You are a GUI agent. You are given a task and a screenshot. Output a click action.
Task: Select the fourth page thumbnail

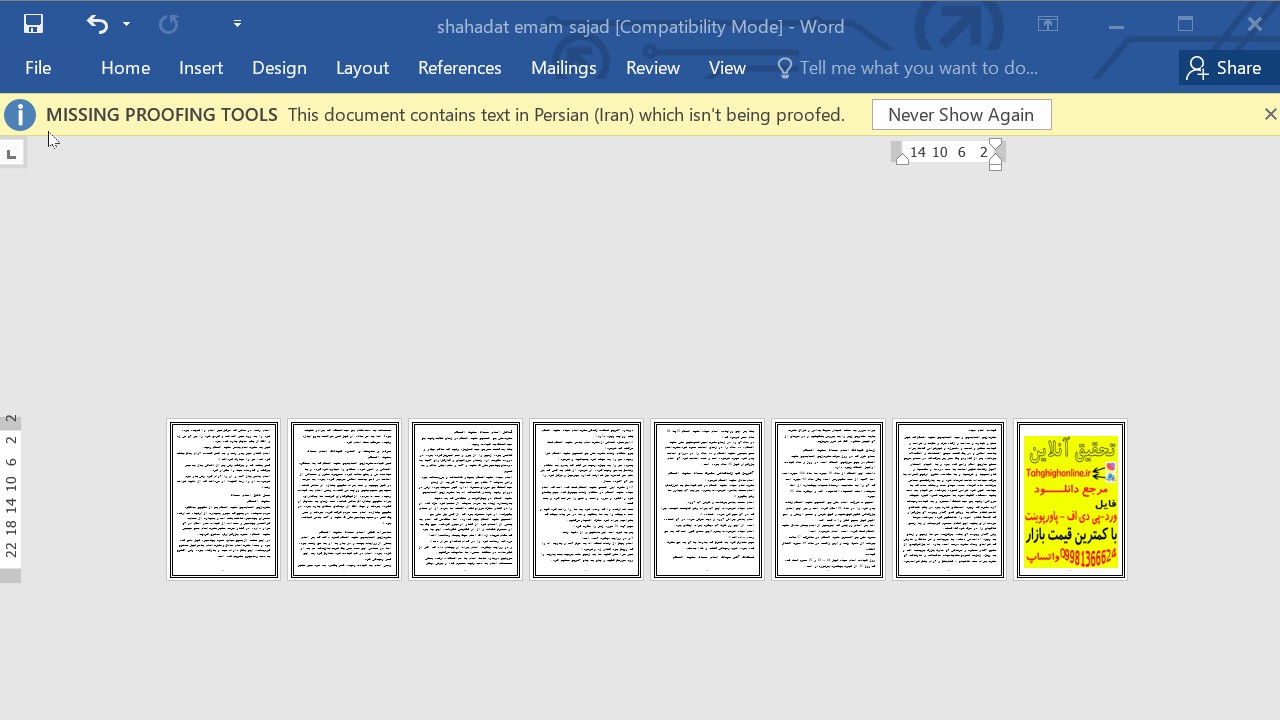[587, 500]
